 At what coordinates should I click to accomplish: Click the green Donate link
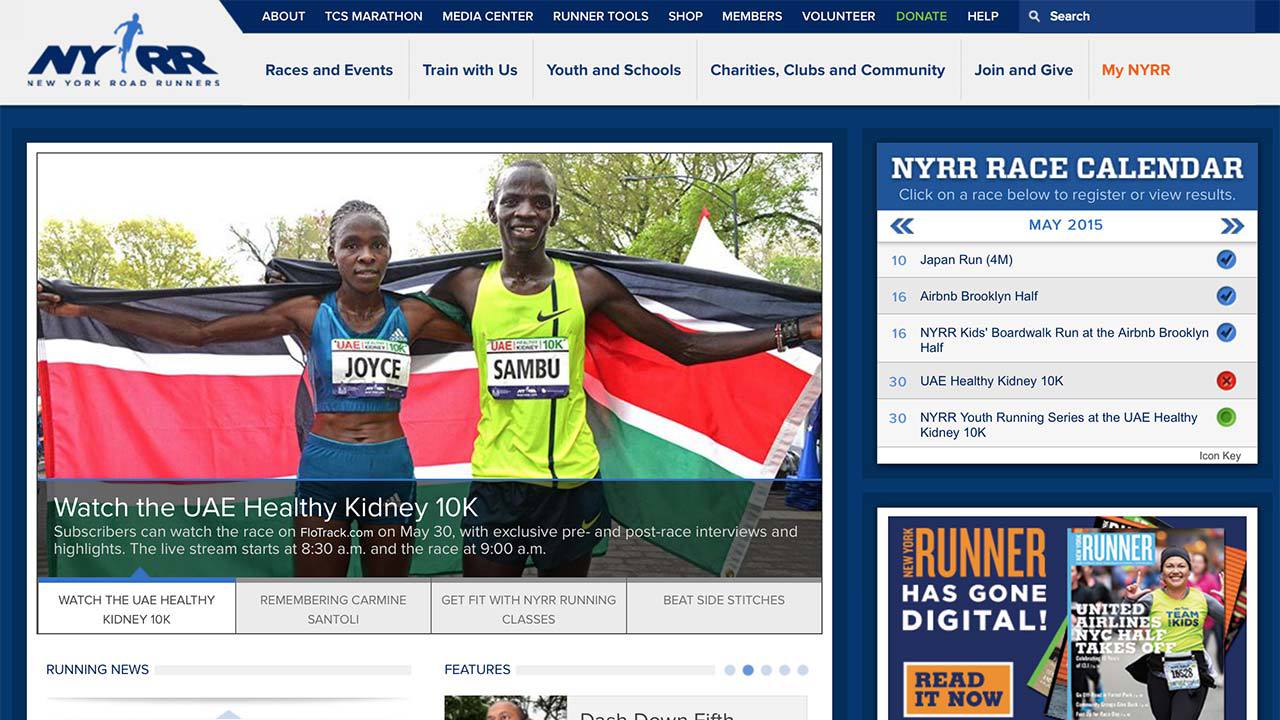pos(921,16)
